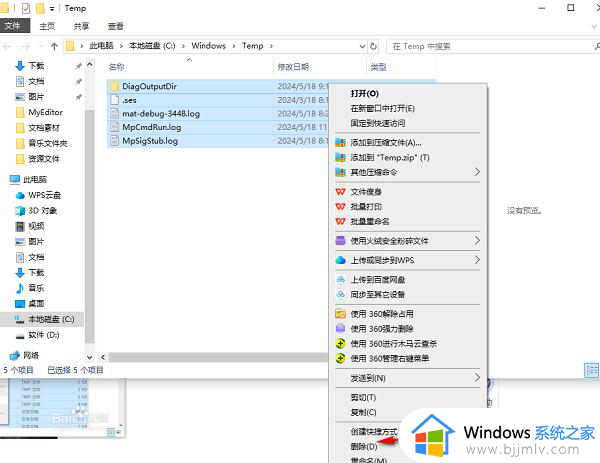Expand chevron after Windows in breadcrumb

point(233,46)
